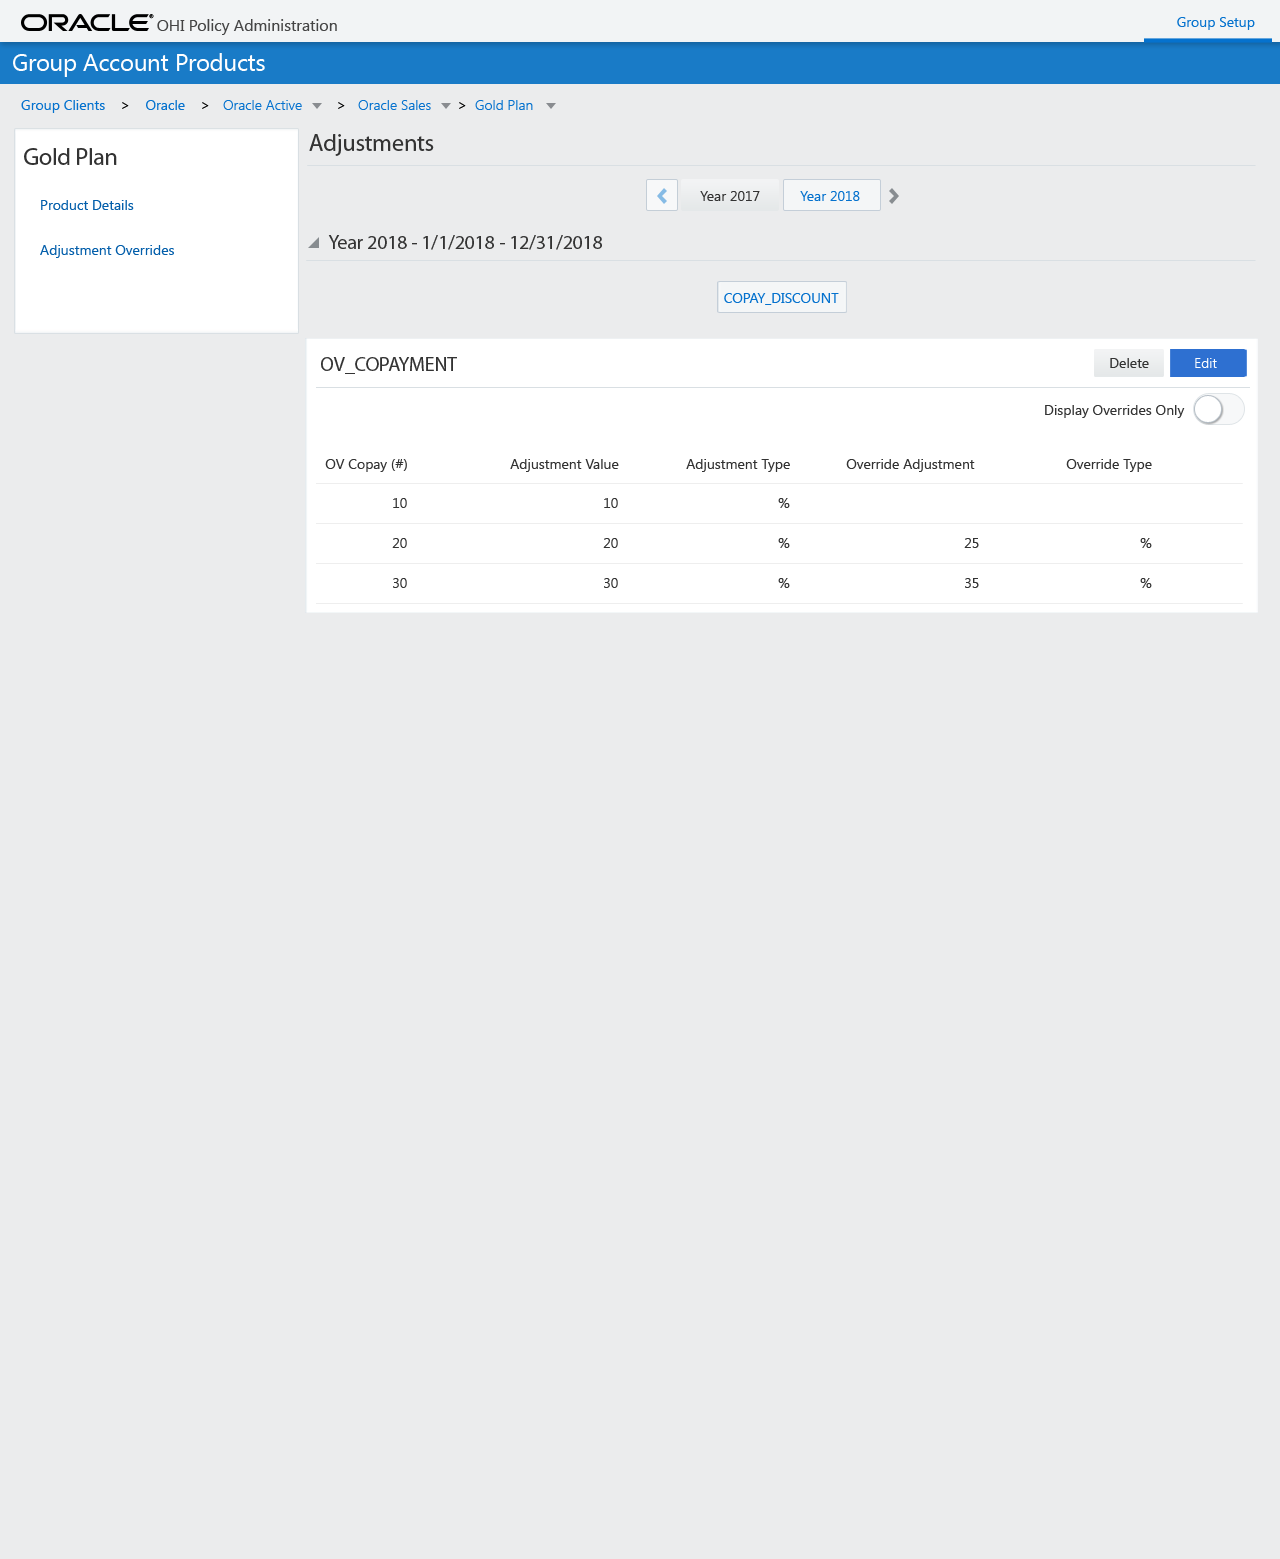The image size is (1280, 1559).
Task: Click the previous year arrow button
Action: 662,195
